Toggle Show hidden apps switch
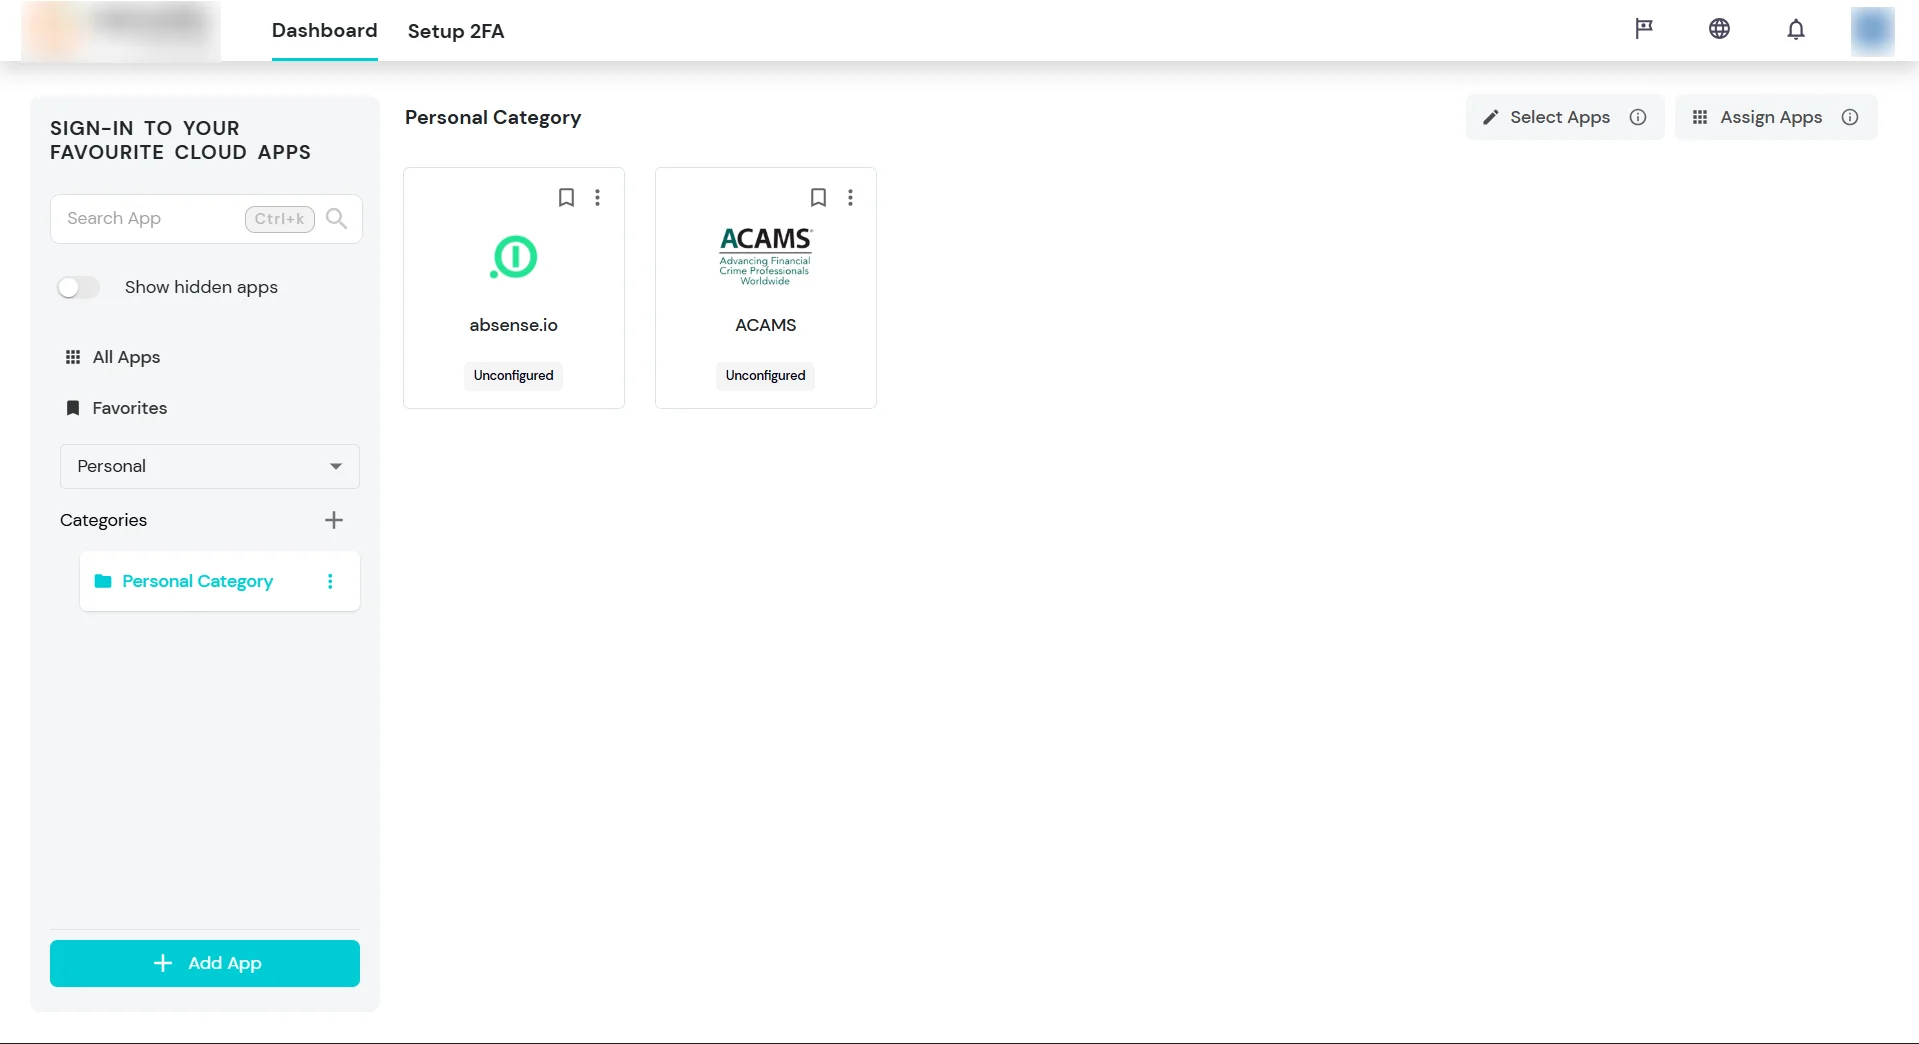 (x=78, y=288)
